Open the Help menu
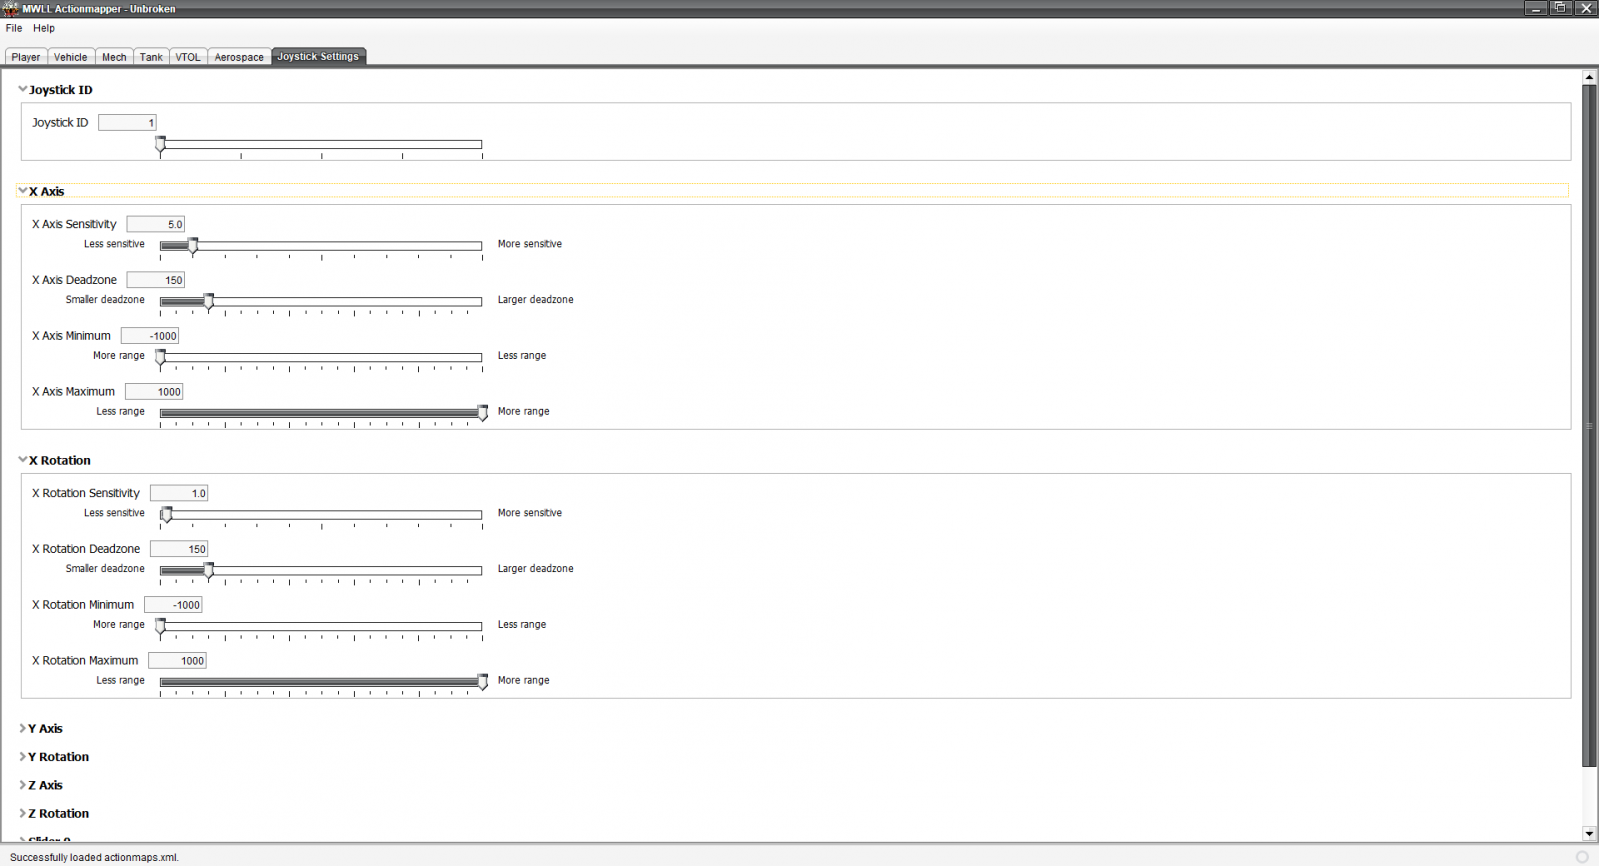 coord(44,28)
